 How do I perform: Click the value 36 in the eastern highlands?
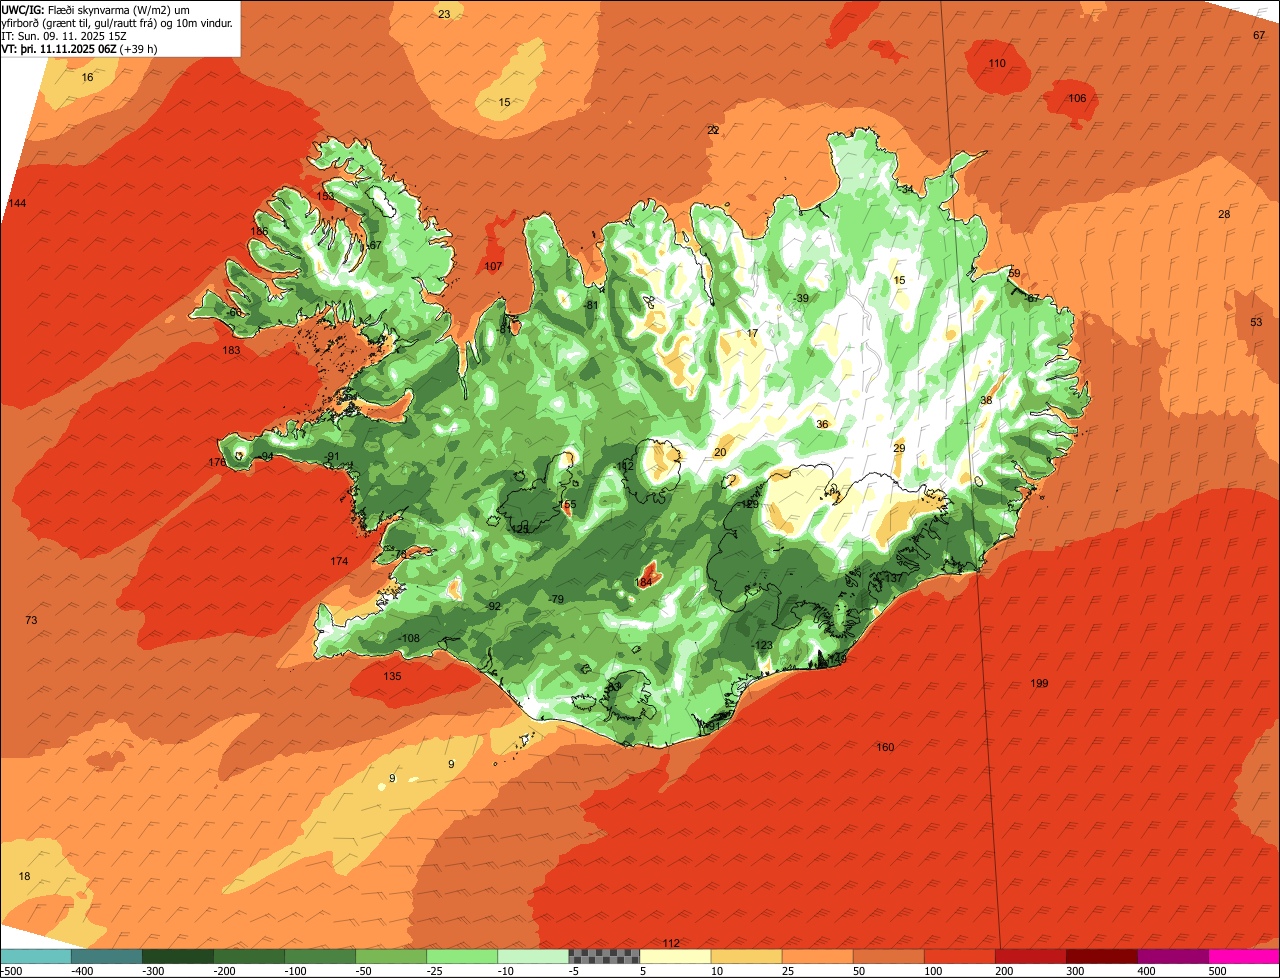(822, 425)
